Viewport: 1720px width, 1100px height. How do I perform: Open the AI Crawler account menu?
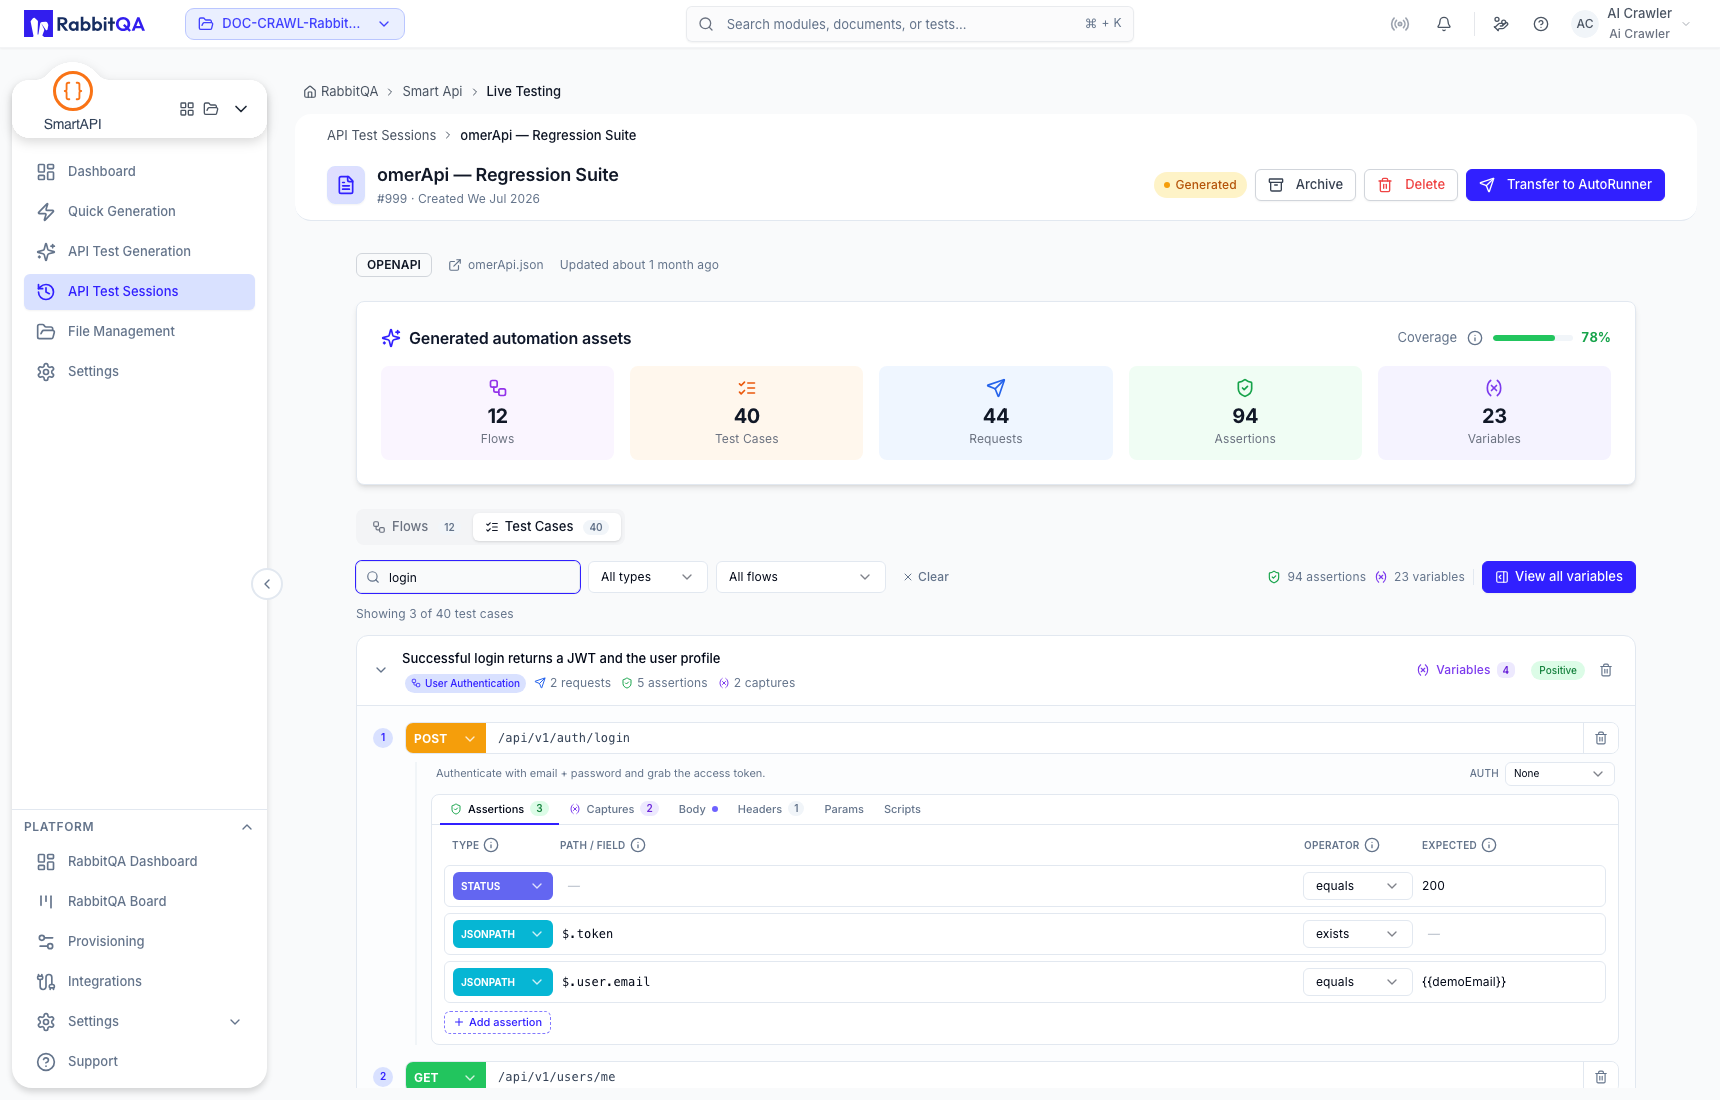tap(1632, 24)
